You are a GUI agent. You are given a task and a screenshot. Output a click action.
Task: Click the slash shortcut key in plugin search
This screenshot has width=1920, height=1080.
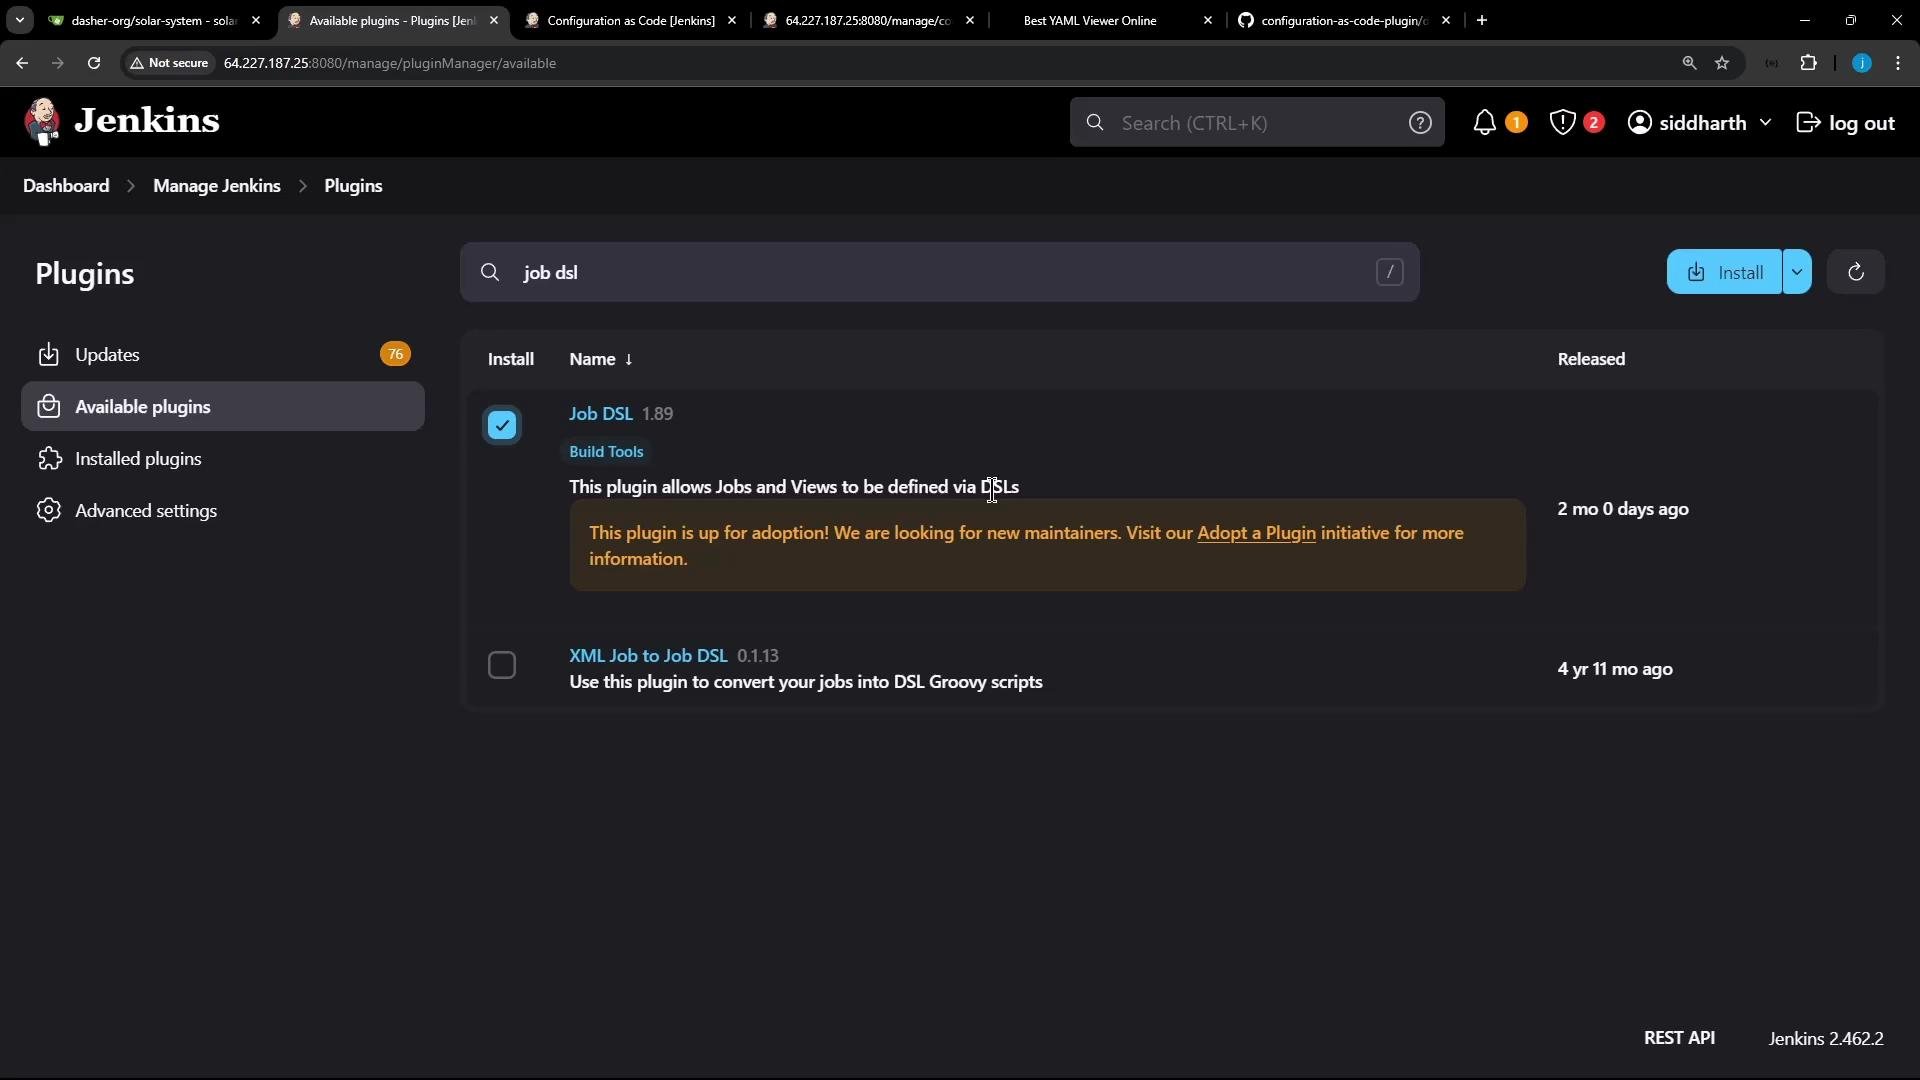[x=1389, y=272]
